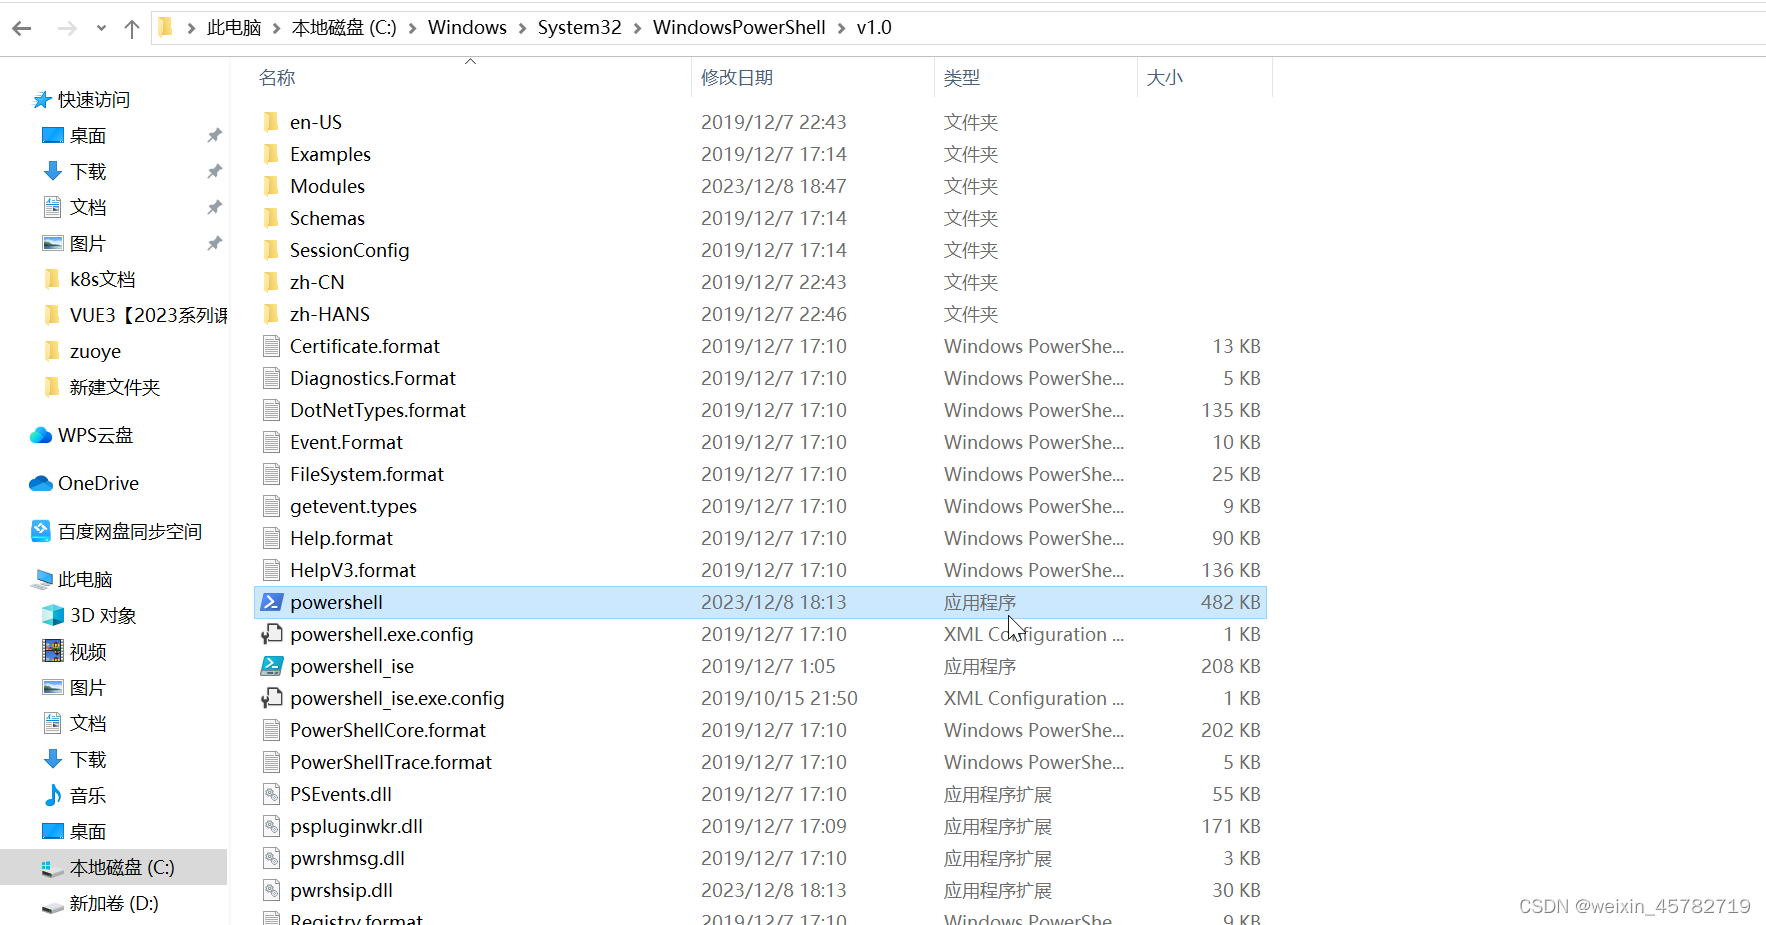Expand chevron after WindowsPowerShell in address bar
This screenshot has height=925, width=1766.
point(841,29)
